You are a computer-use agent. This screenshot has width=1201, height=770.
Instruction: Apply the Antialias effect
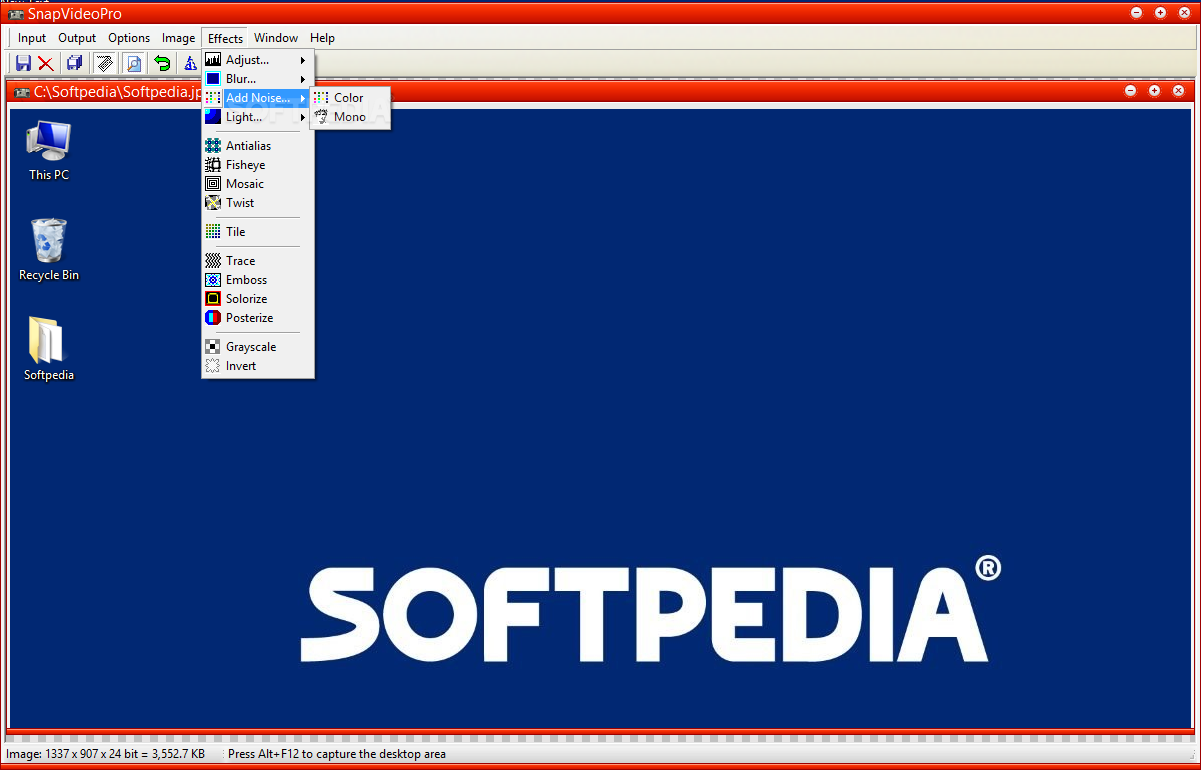[x=258, y=146]
